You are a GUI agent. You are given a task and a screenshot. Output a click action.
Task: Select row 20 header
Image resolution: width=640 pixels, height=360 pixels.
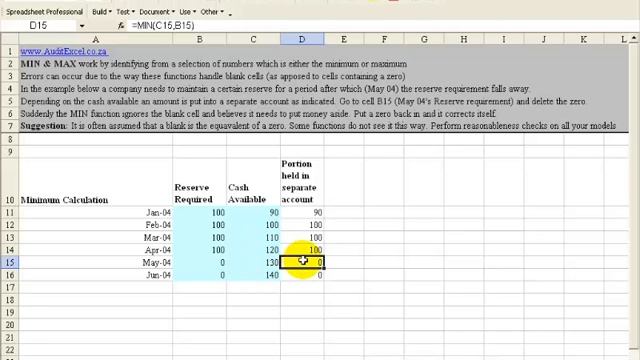coord(10,325)
